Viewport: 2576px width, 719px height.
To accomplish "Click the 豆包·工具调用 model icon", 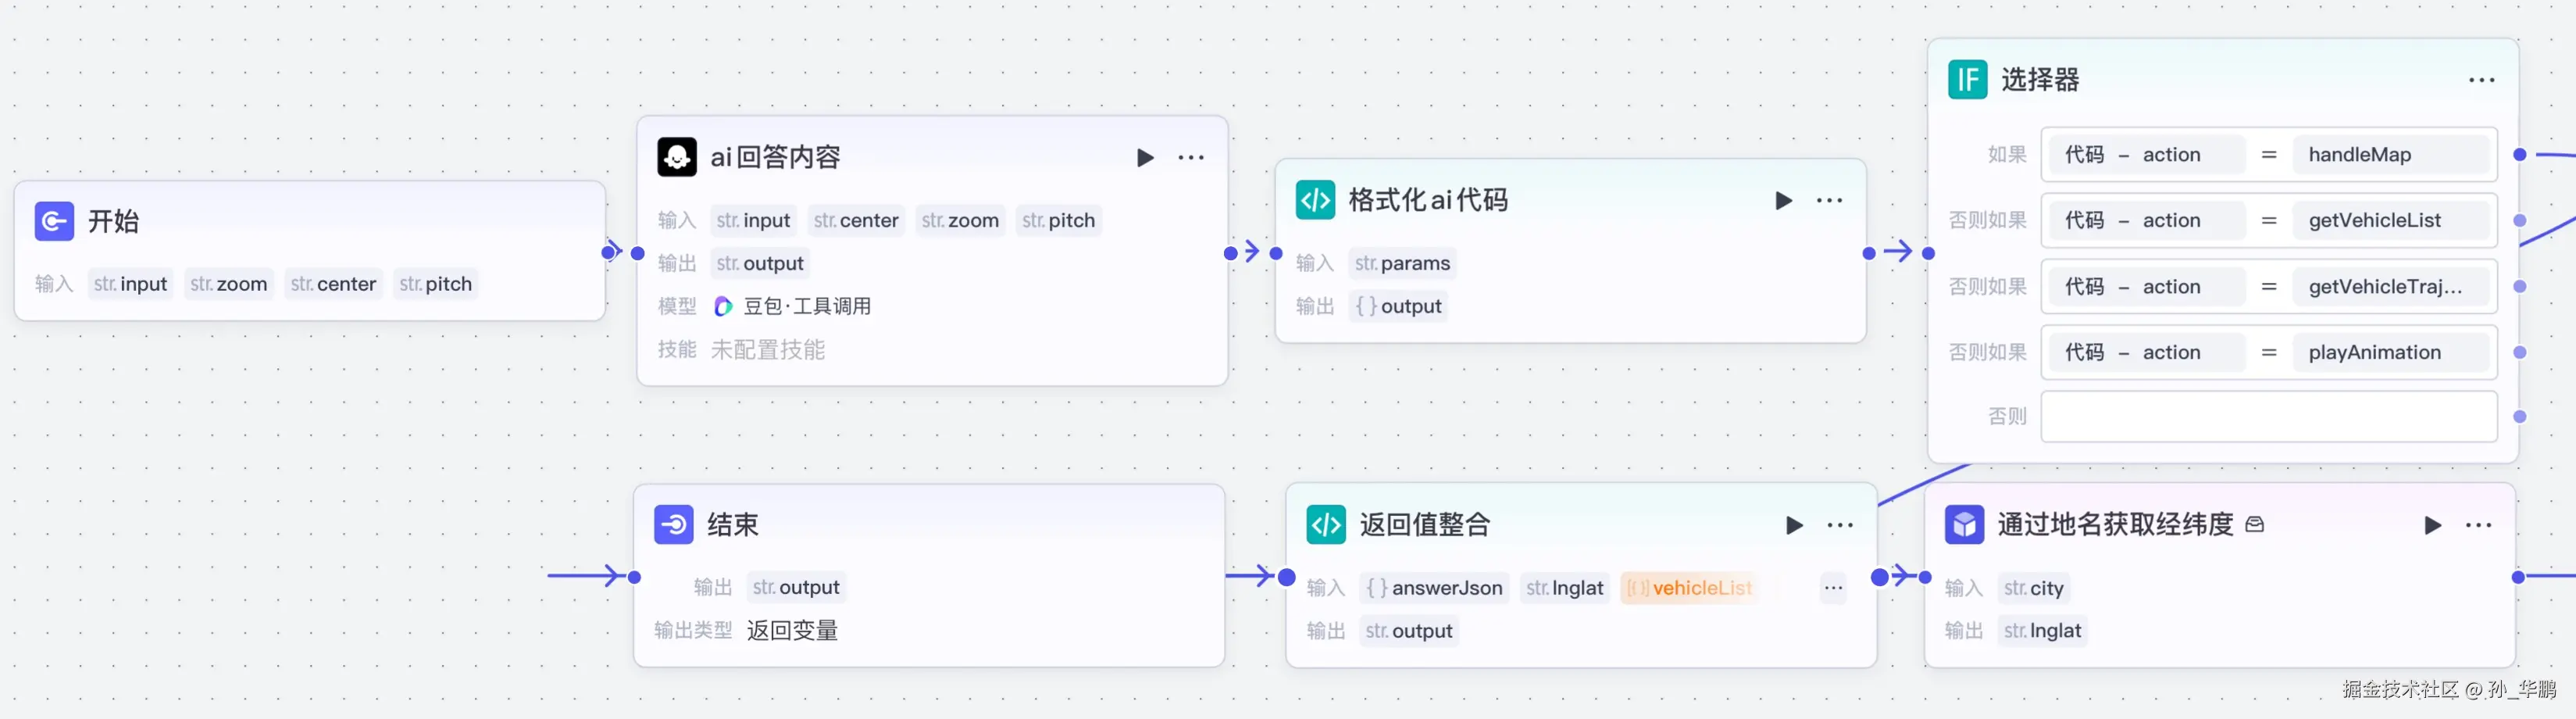I will click(x=722, y=306).
